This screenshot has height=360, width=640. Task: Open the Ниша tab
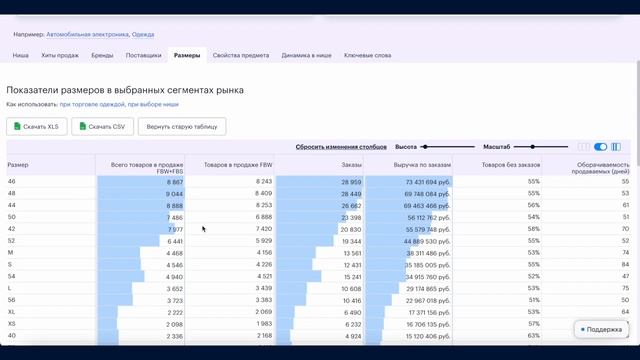[20, 55]
